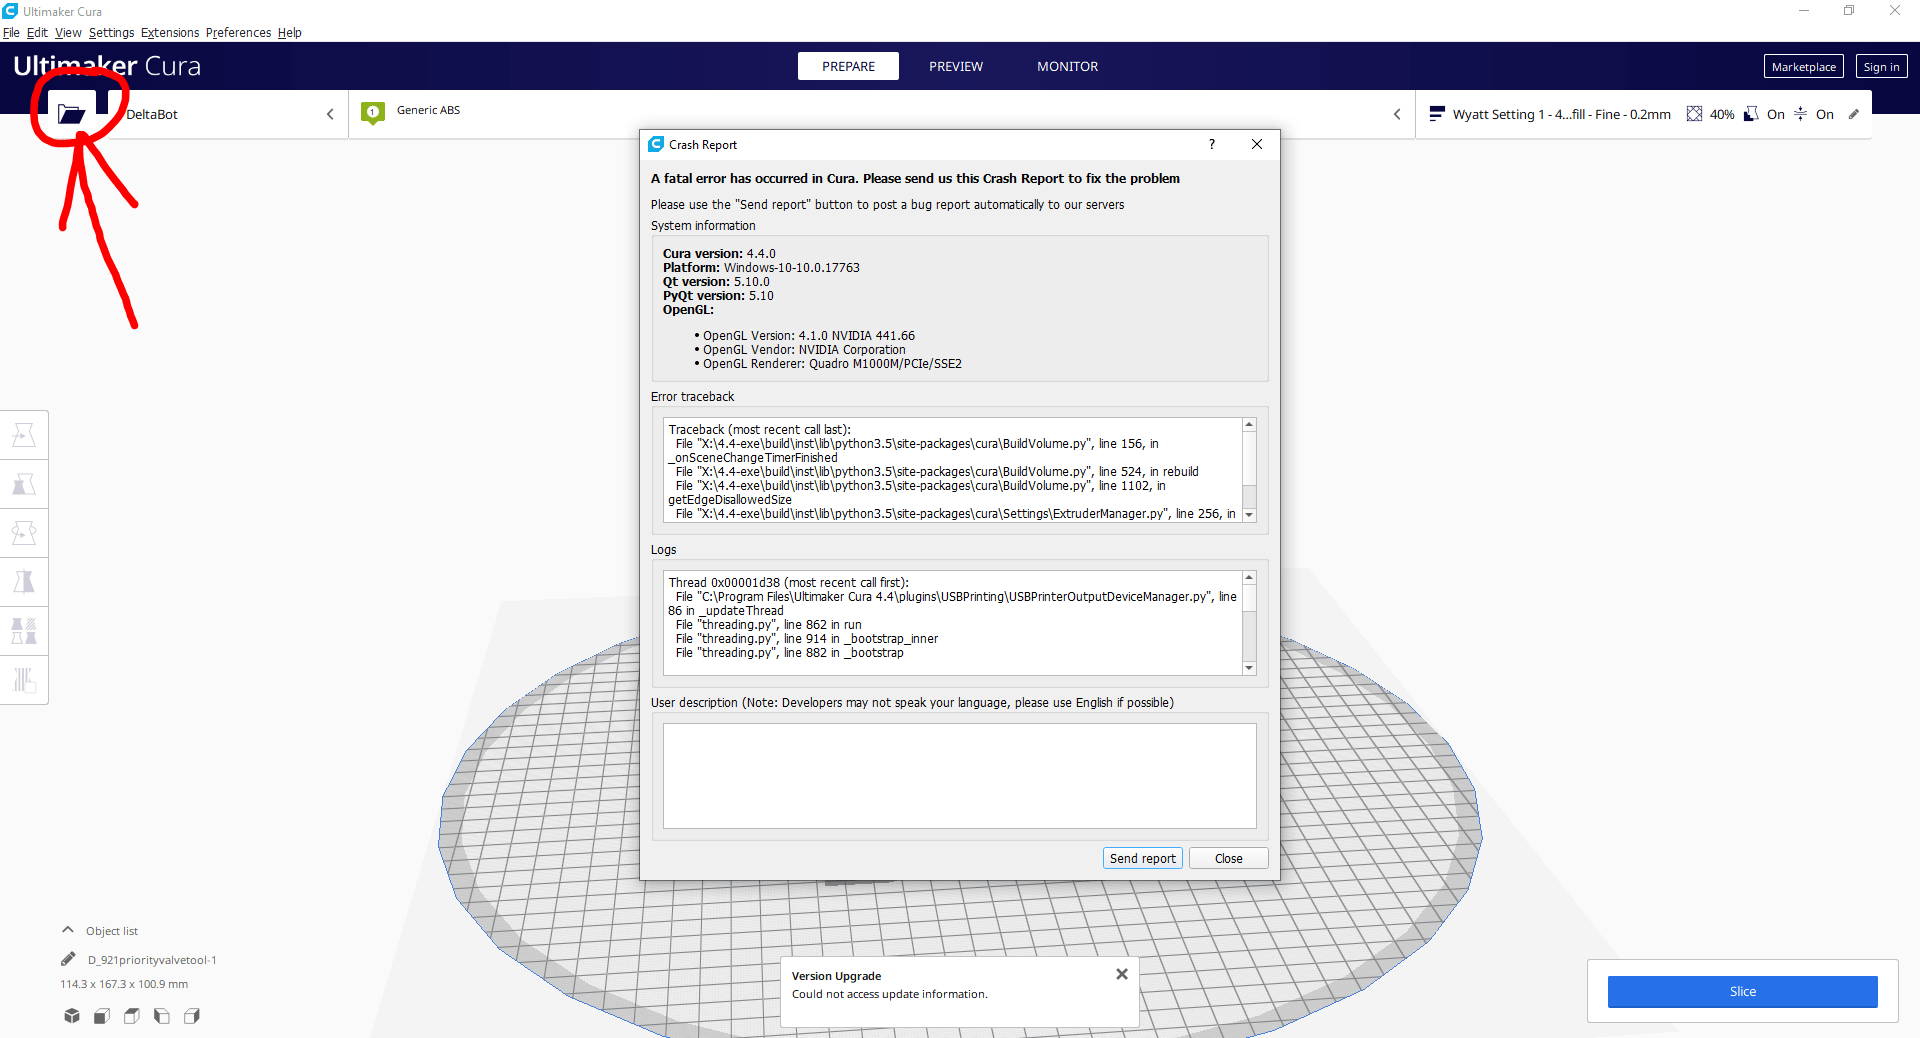Click the Crash Report help question mark
Screen dimensions: 1920x1038
1212,144
